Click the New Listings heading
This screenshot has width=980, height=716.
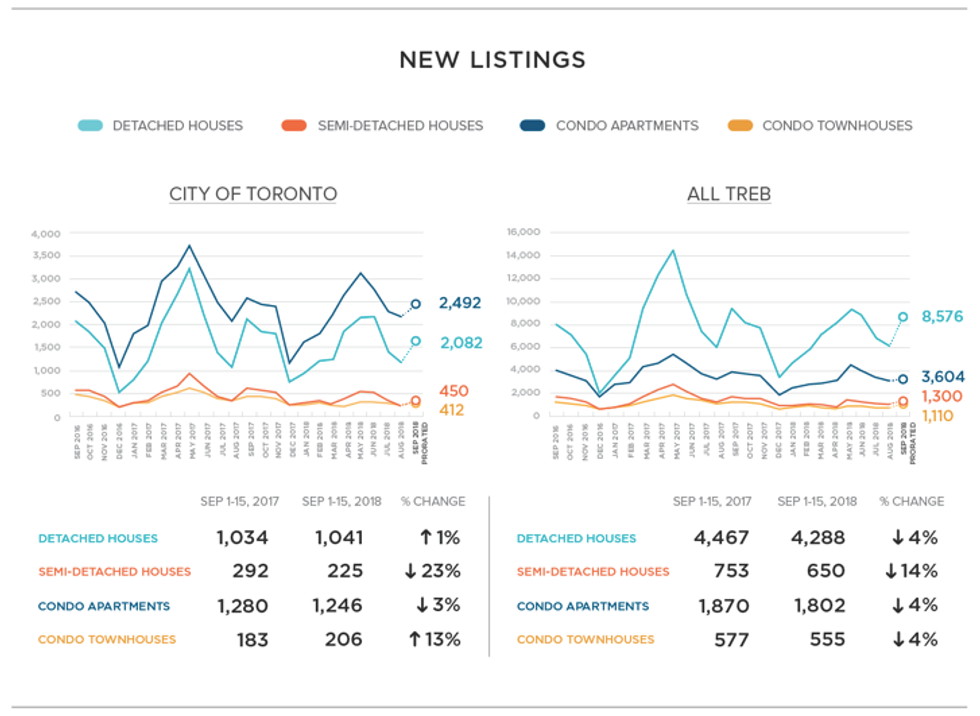tap(492, 59)
